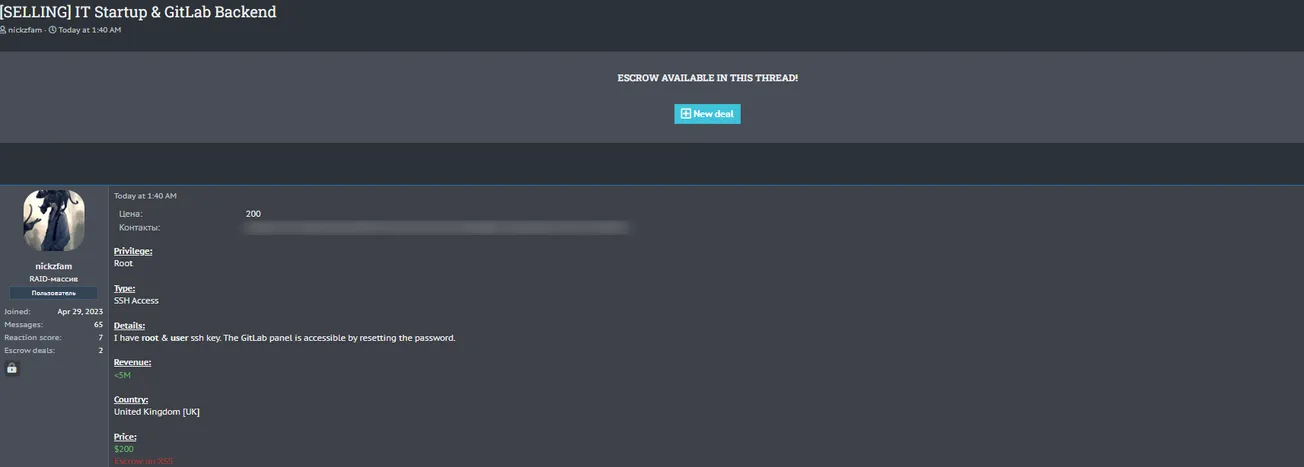Click the Reaction score value 7
This screenshot has height=467, width=1304.
[100, 338]
